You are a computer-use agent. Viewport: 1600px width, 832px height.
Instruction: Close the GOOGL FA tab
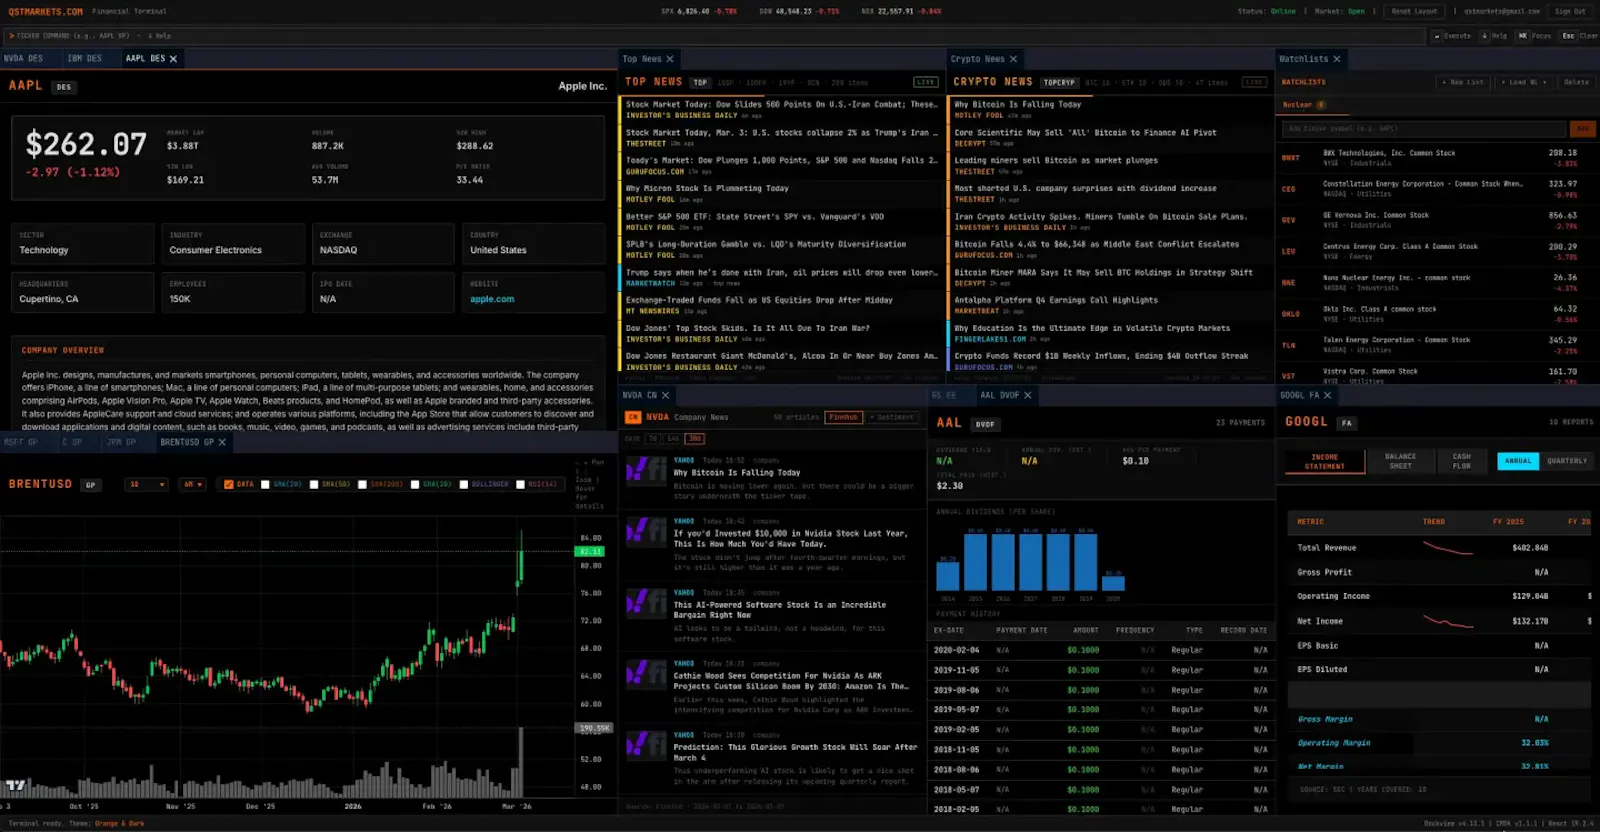(1328, 395)
